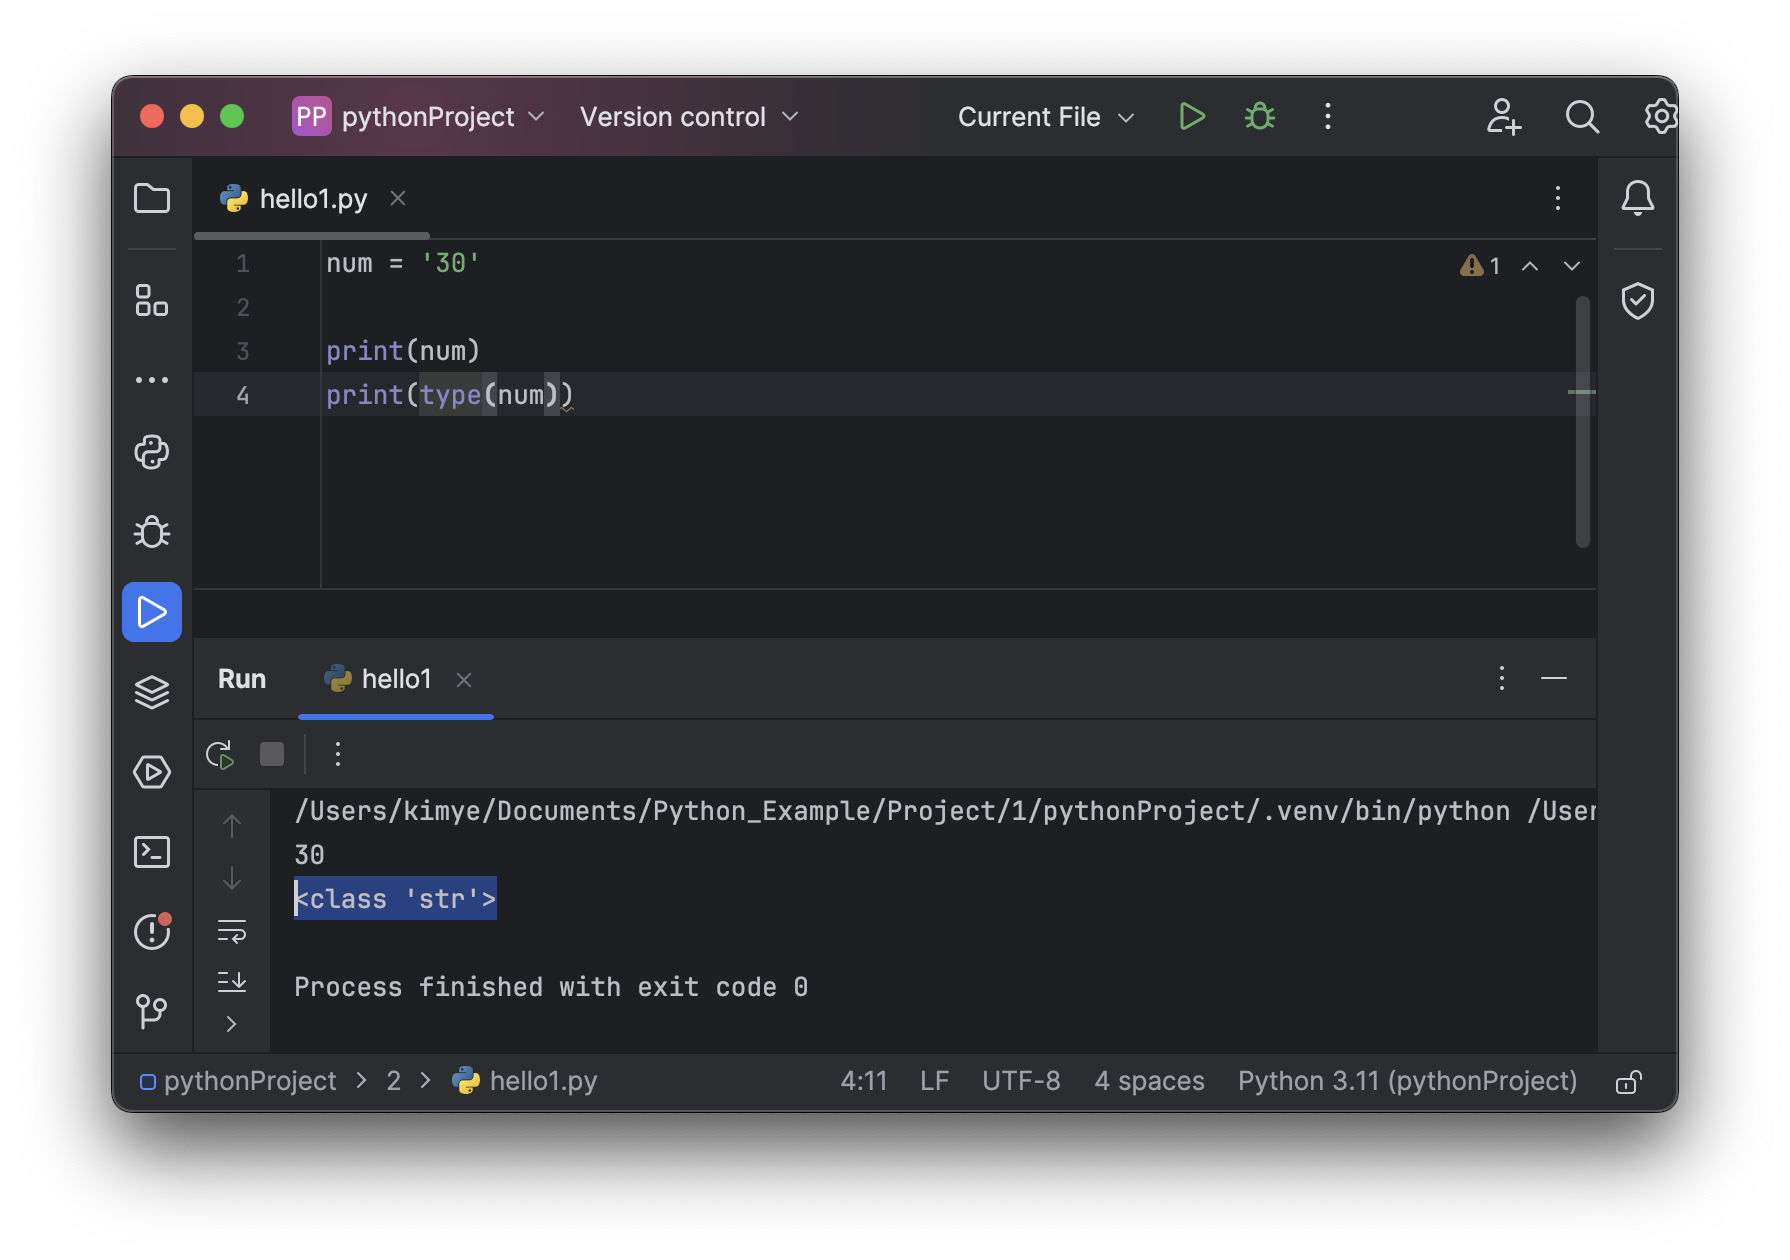Open the Problems tool window

pos(152,932)
